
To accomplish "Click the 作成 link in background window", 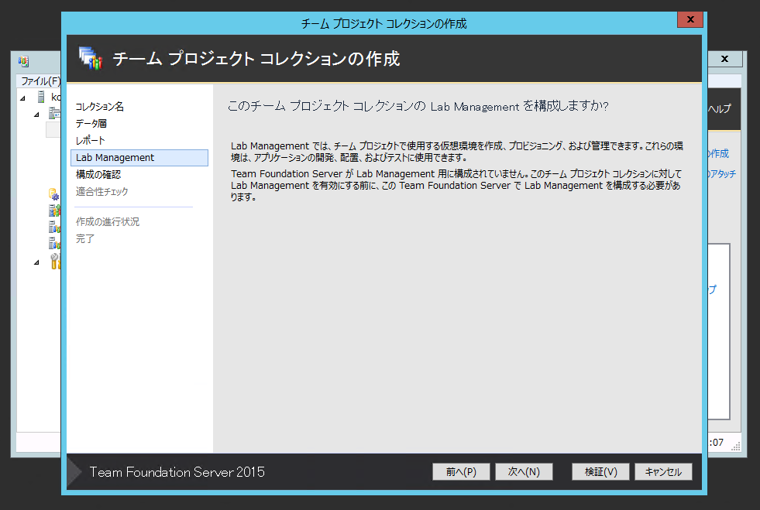I will 718,154.
